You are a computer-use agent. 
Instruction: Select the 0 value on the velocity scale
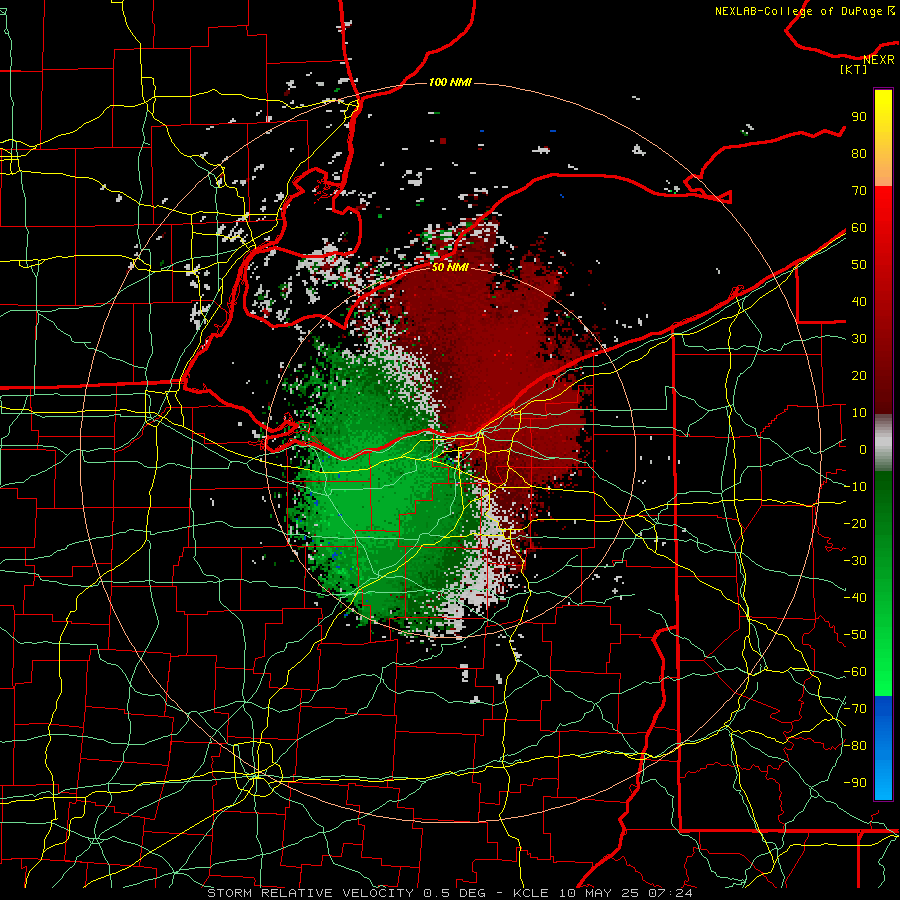click(863, 450)
